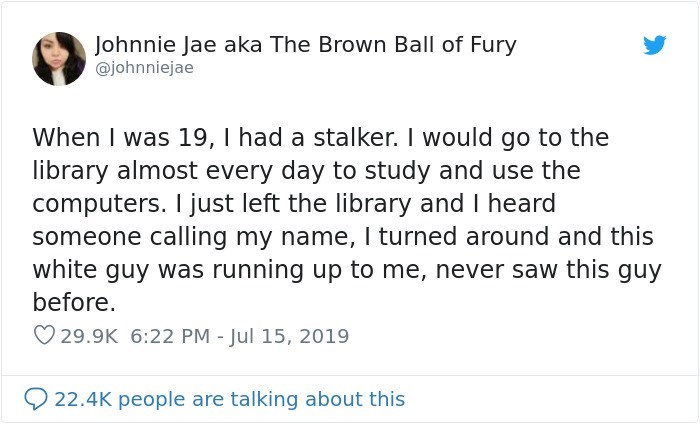The image size is (700, 424).
Task: Open the @johnniejae handle link
Action: (144, 68)
